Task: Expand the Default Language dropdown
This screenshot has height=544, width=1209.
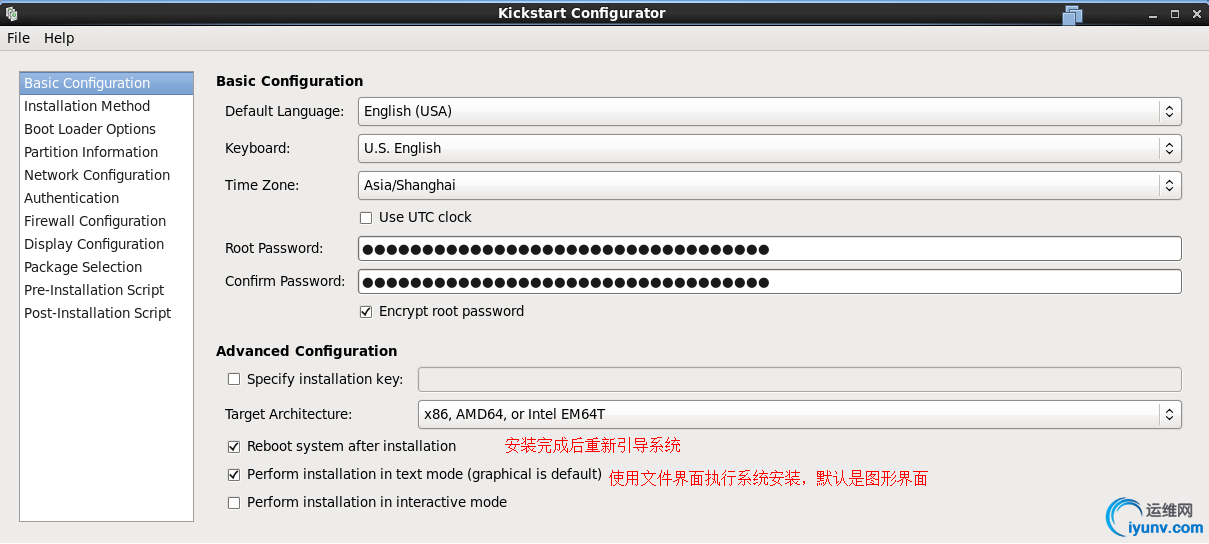Action: click(769, 111)
